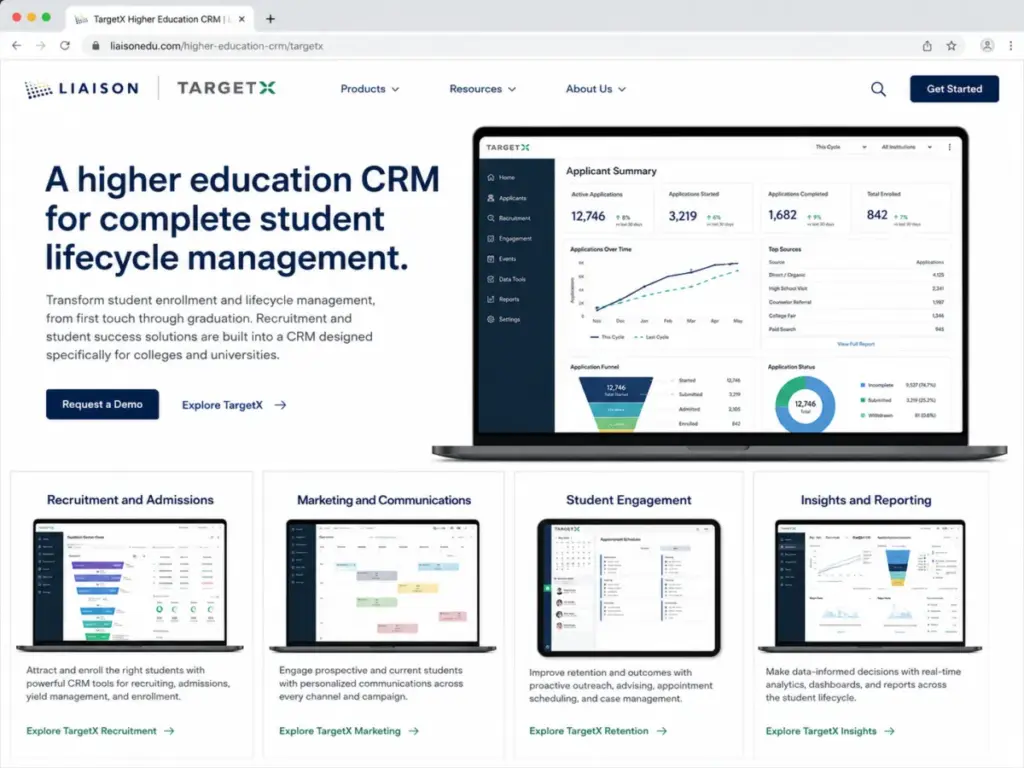Expand the About Us menu
The image size is (1024, 768).
point(596,89)
